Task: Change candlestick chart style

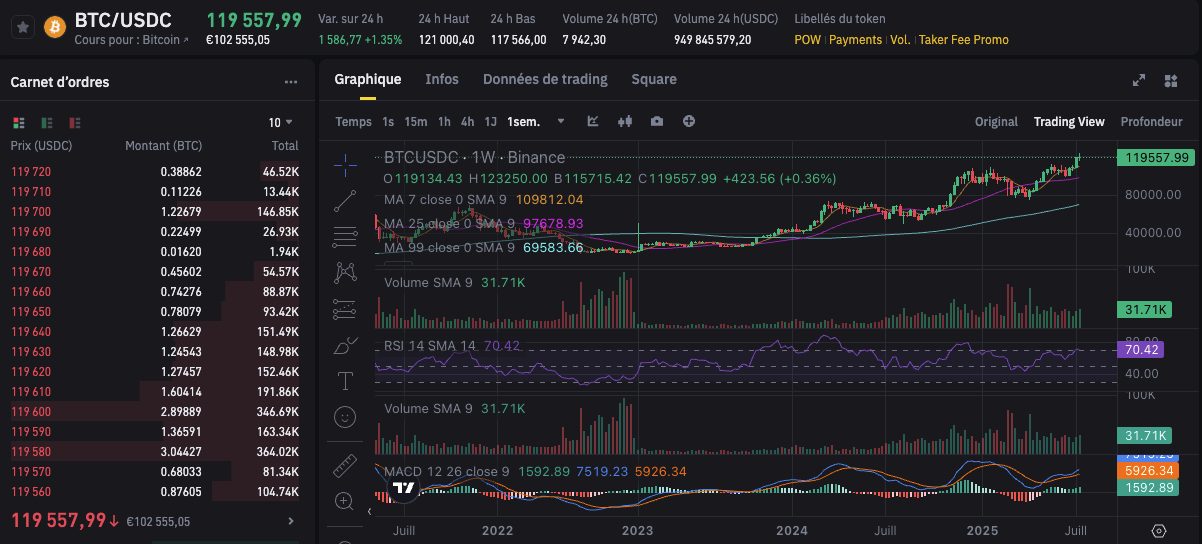Action: click(x=626, y=121)
